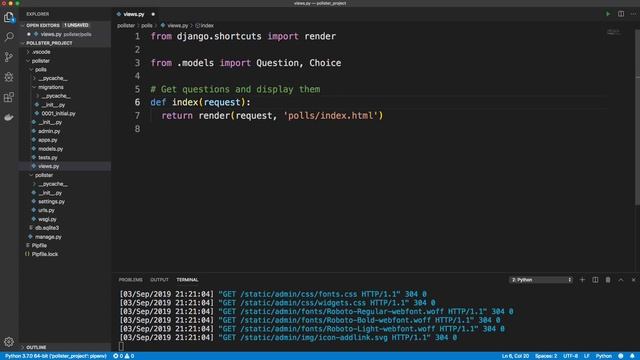640x360 pixels.
Task: Maximize the terminal panel with up chevron
Action: (621, 280)
